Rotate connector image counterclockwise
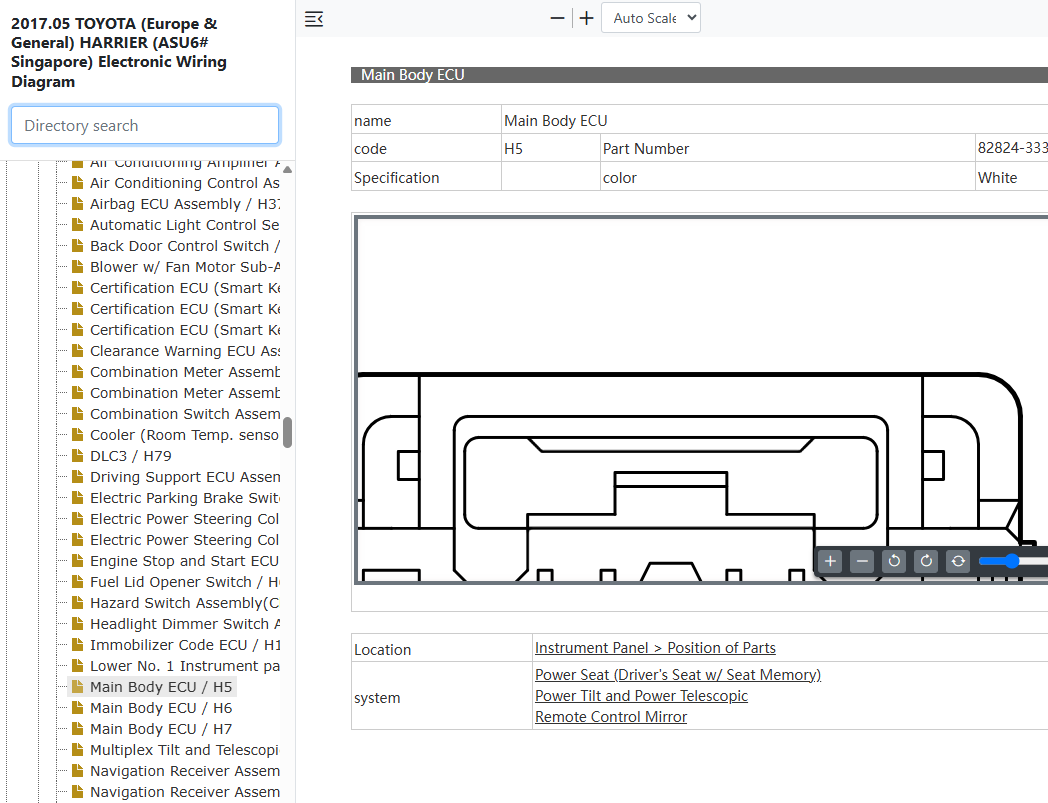 point(894,561)
